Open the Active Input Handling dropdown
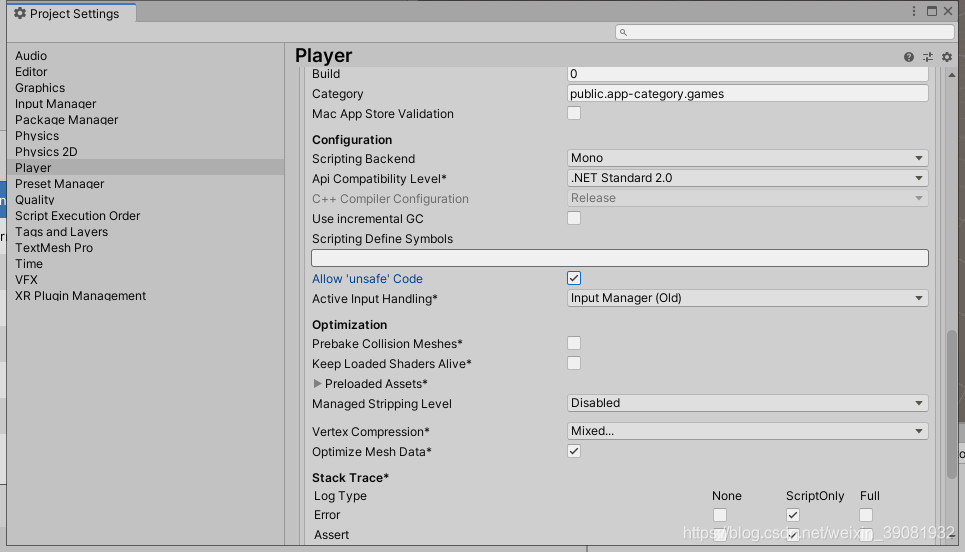Screen dimensions: 965x552 tap(747, 298)
